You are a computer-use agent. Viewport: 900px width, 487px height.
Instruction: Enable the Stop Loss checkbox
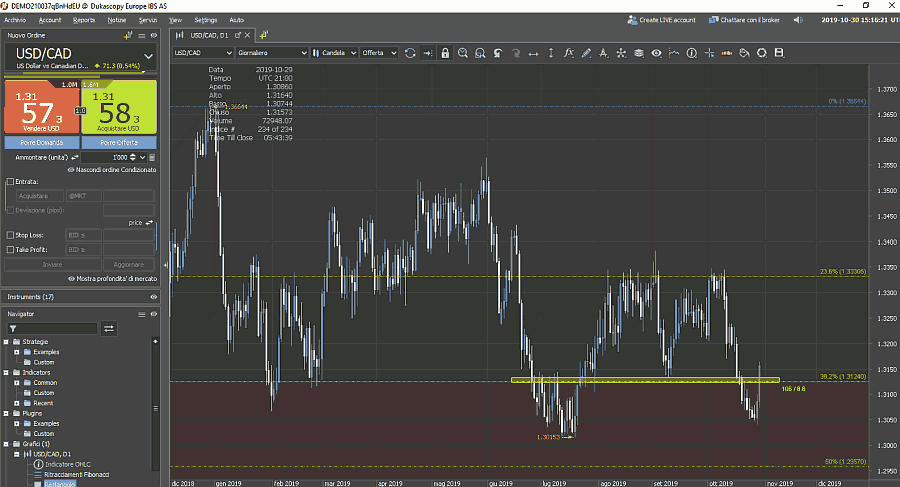pos(11,235)
